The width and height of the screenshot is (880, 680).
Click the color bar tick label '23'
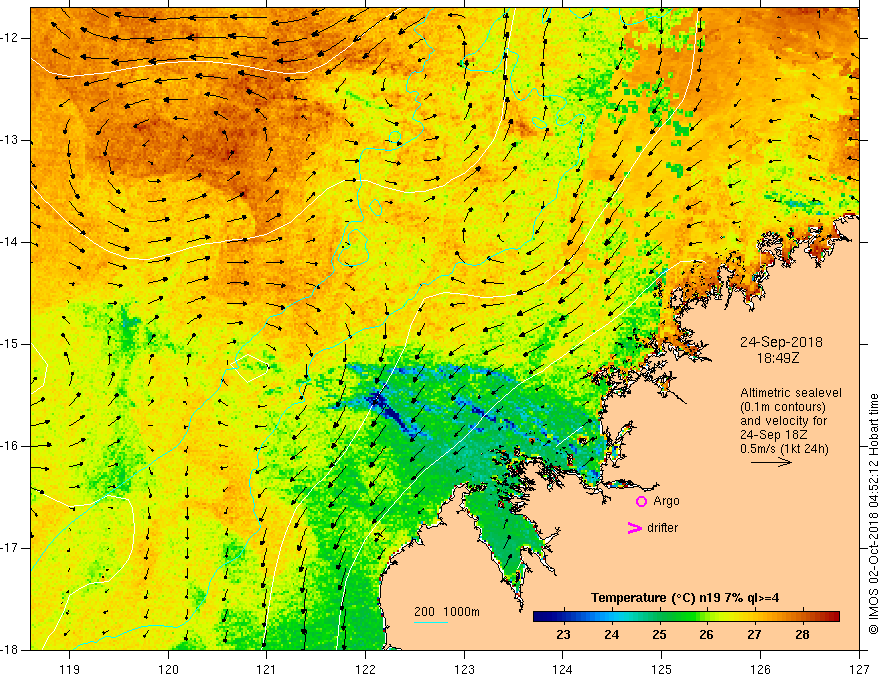[563, 635]
